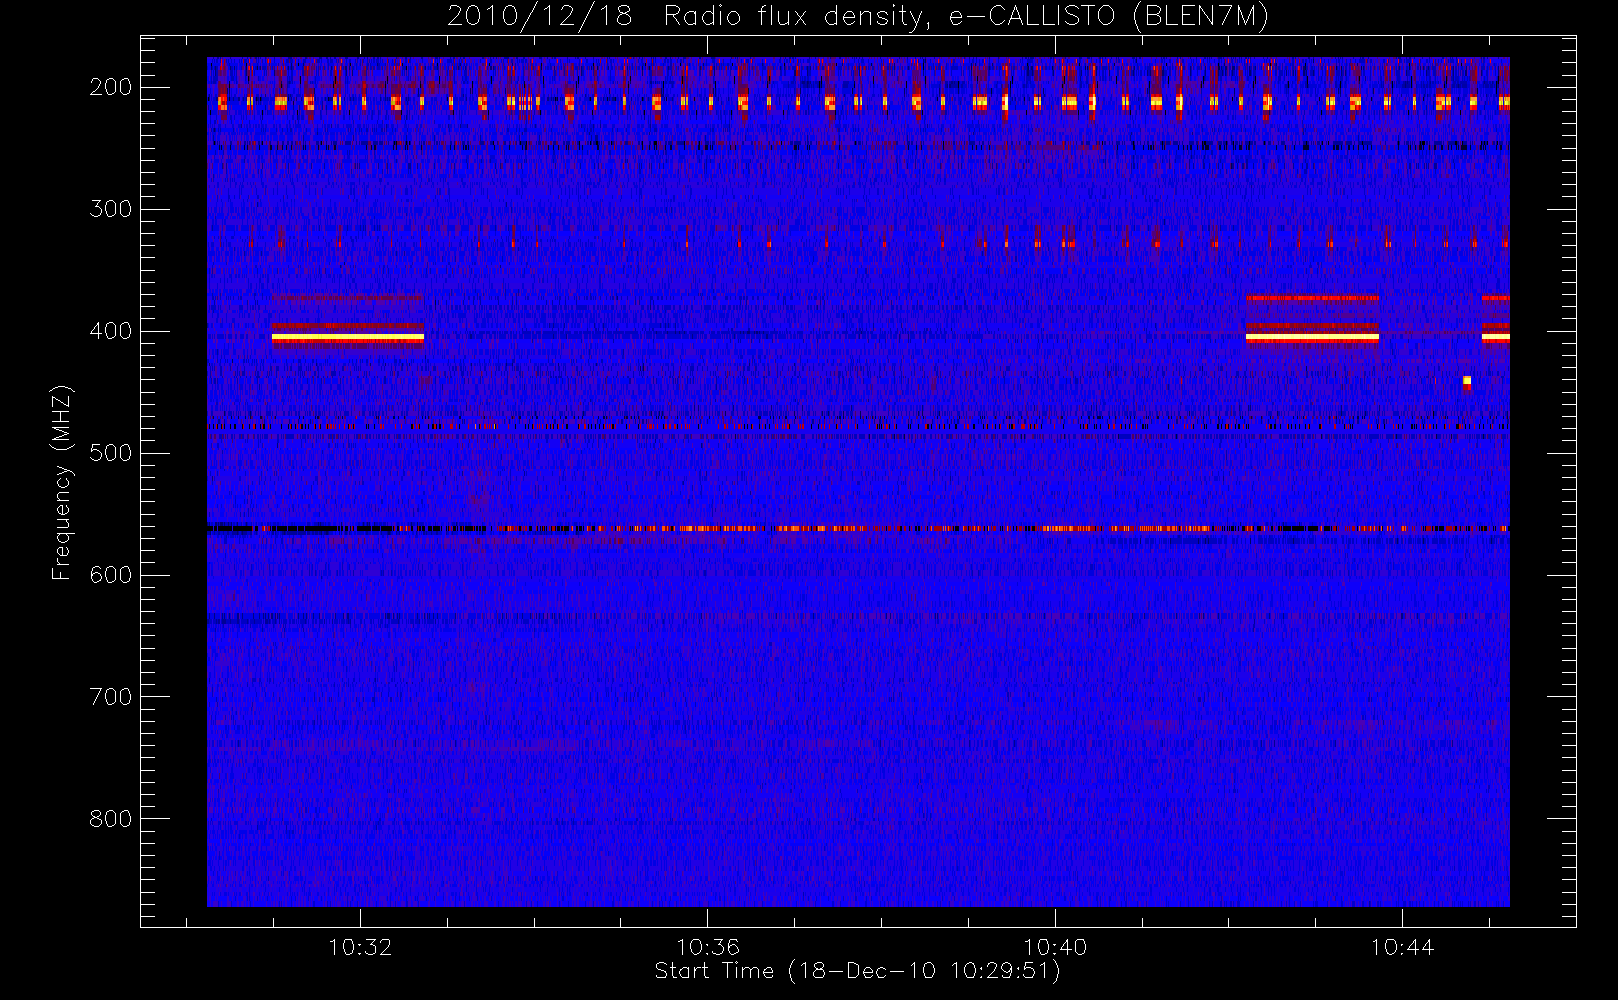Click the bright 400 MHz emission band near 10:43
This screenshot has height=1000, width=1618.
point(1312,338)
